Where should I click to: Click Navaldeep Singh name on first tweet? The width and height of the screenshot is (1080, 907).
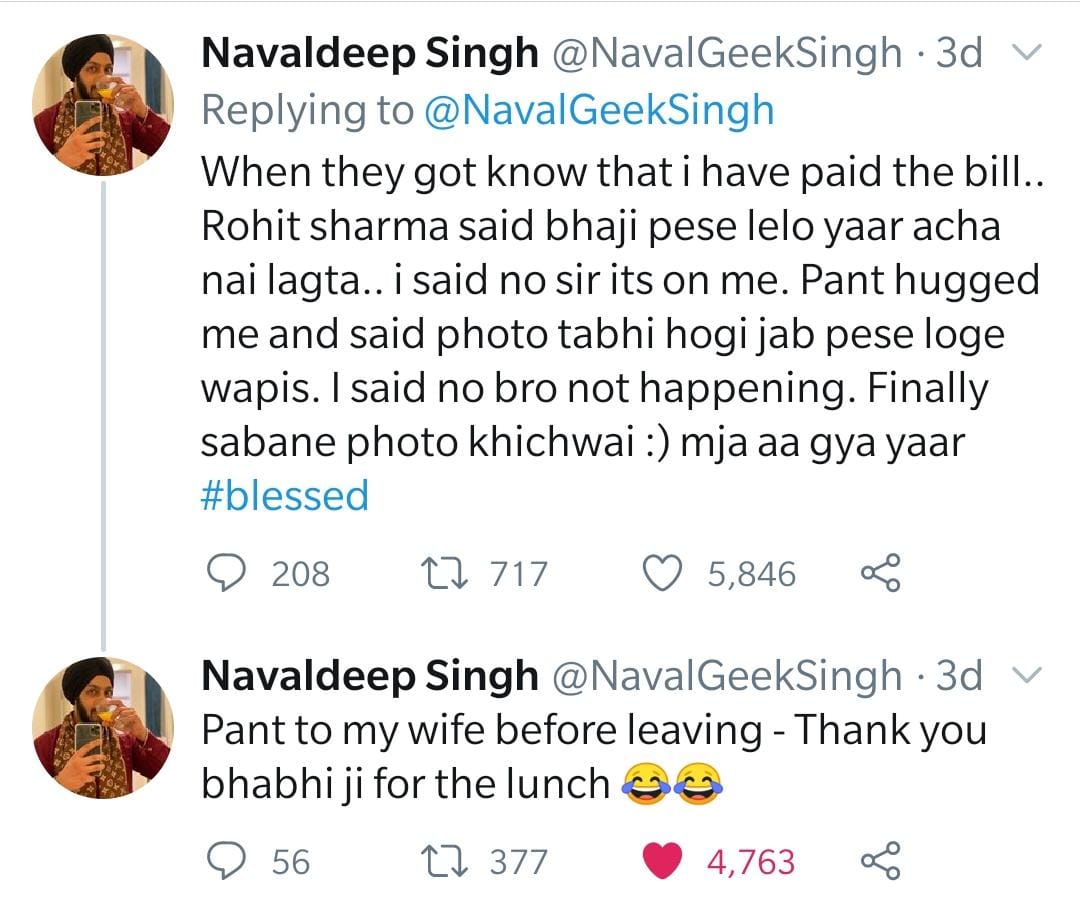pos(370,53)
